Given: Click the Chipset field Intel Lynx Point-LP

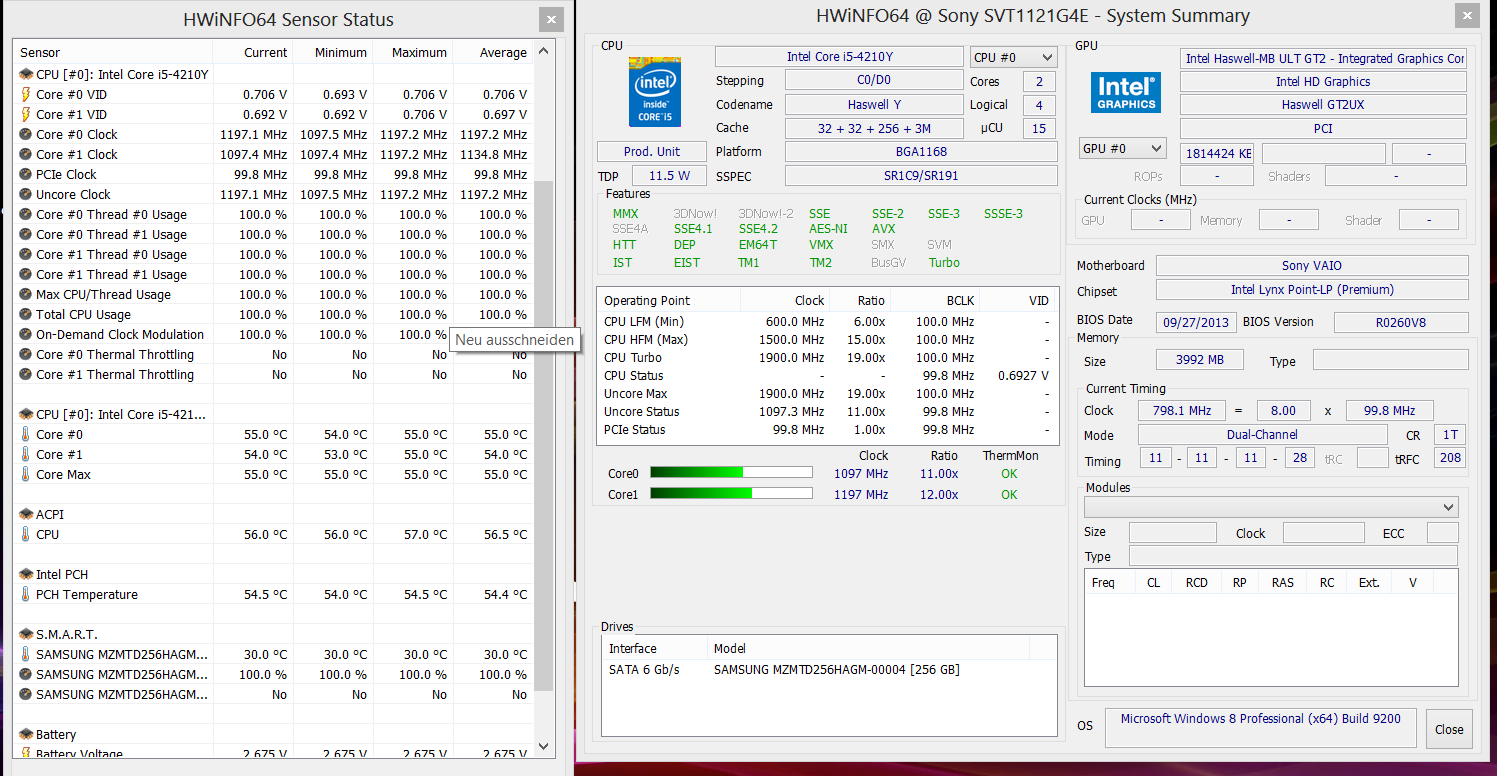Looking at the screenshot, I should [x=1312, y=290].
